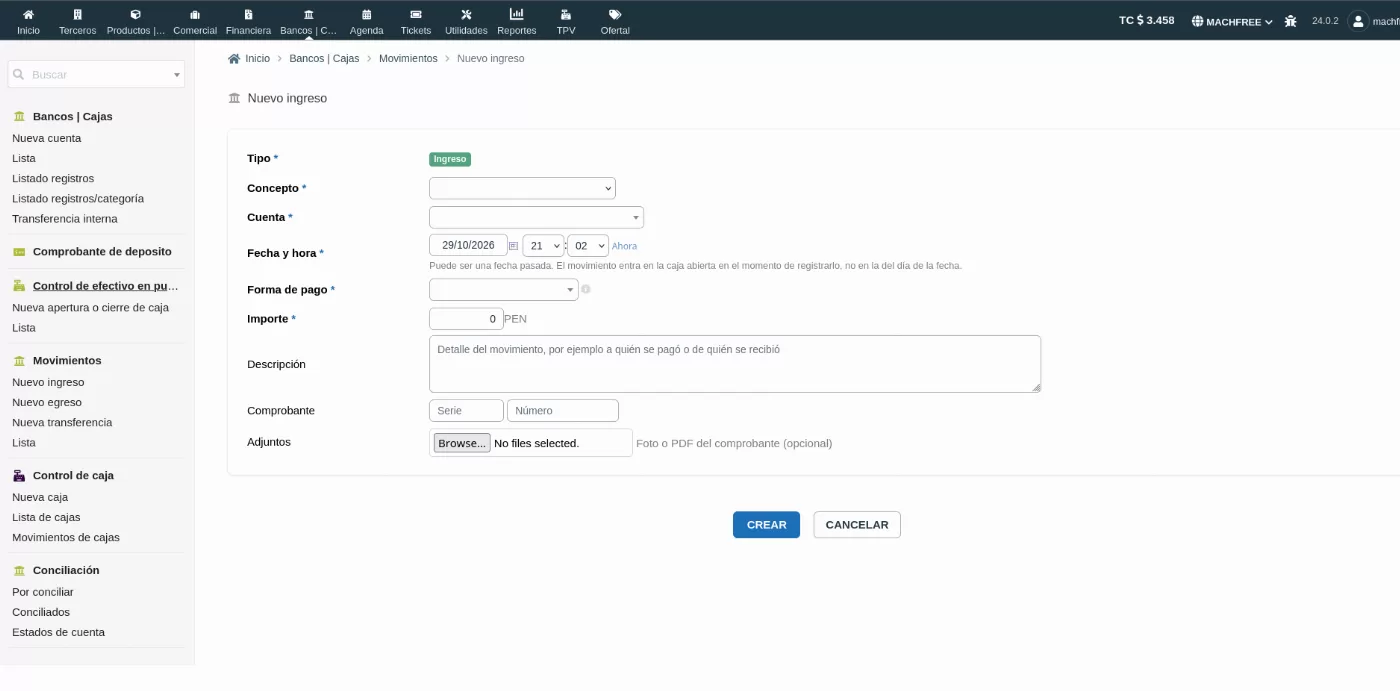Open the minutes selector showing 02

point(588,245)
